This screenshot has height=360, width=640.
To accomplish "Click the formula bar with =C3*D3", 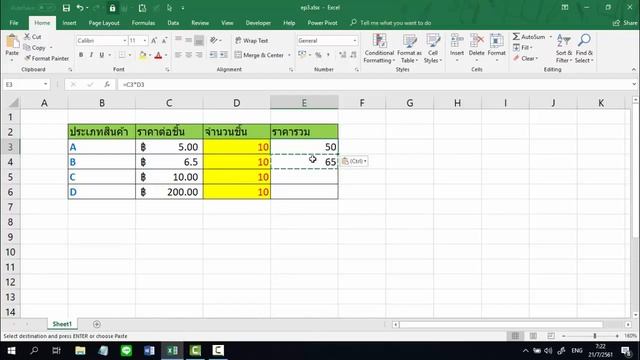I will 376,84.
